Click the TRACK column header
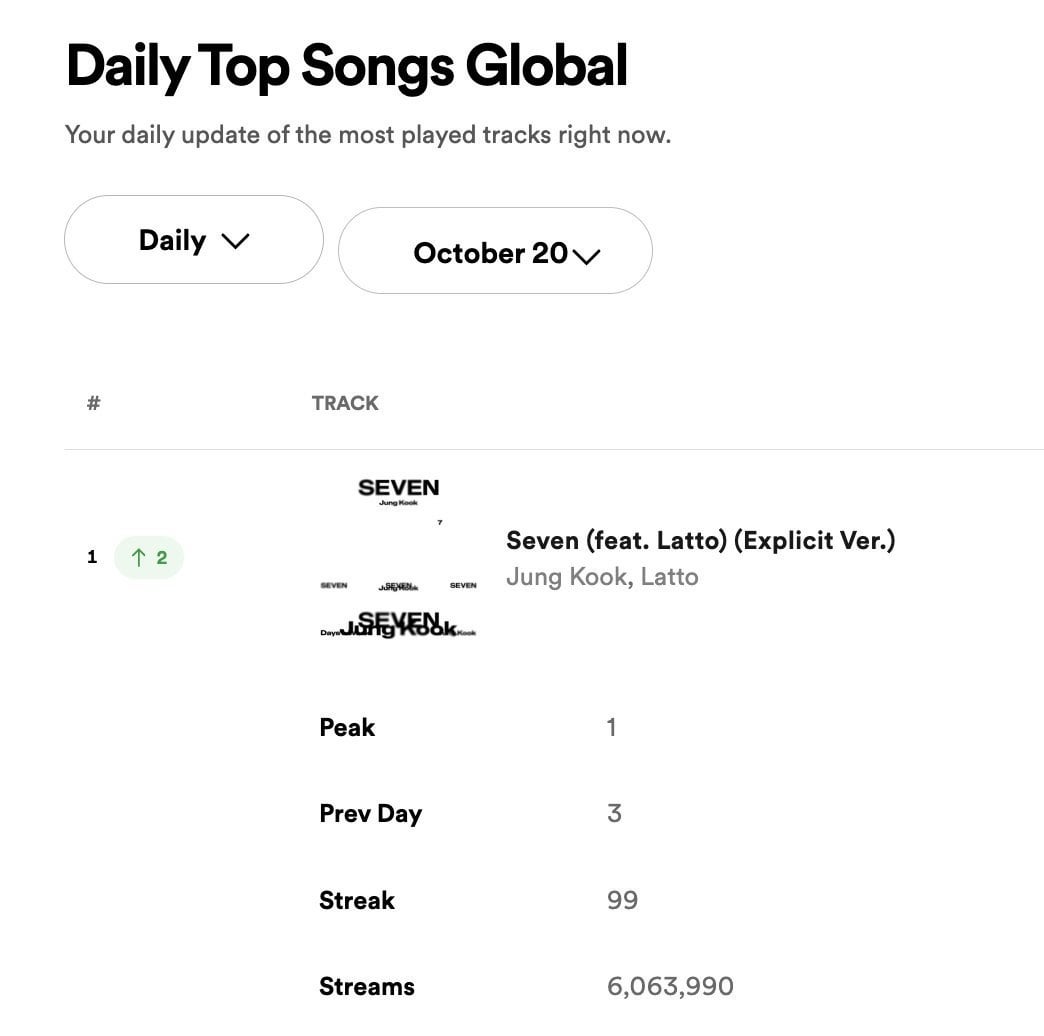Image resolution: width=1044 pixels, height=1036 pixels. 345,403
